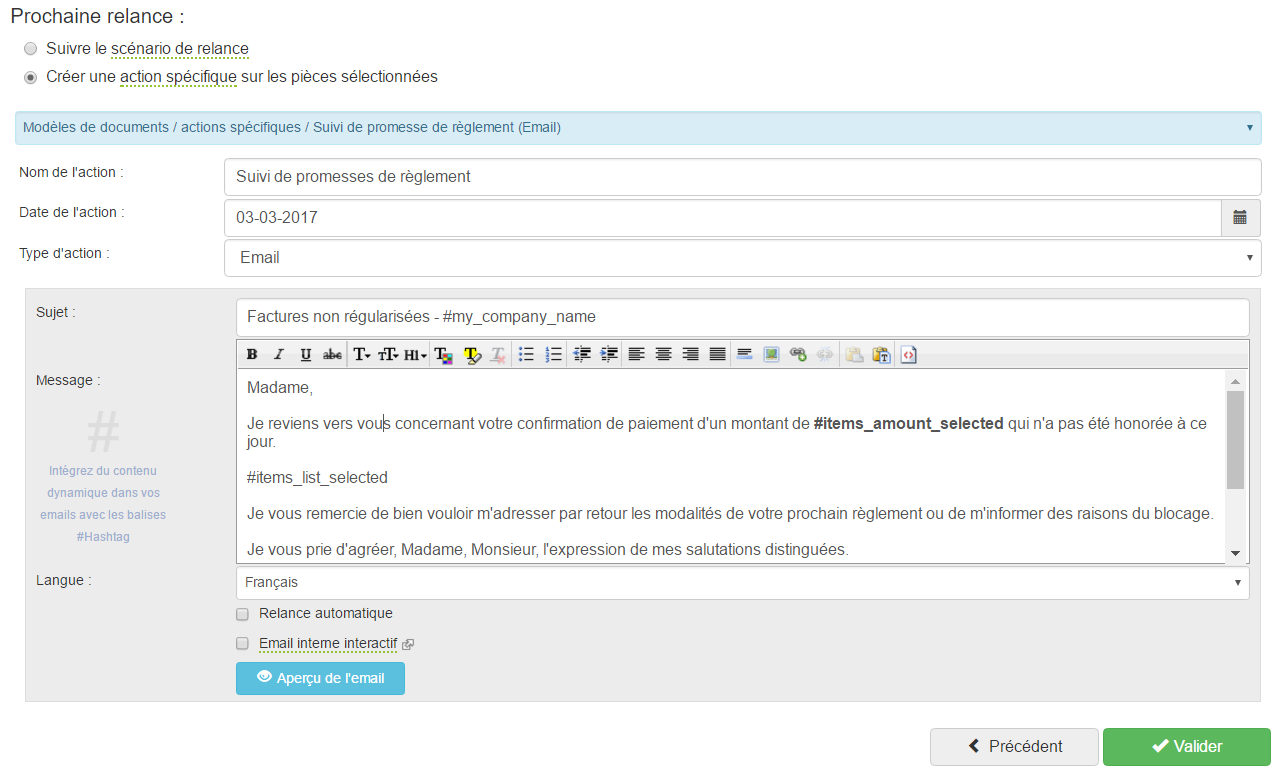Insert a horizontal rule
Image resolution: width=1280 pixels, height=774 pixels.
pos(744,354)
